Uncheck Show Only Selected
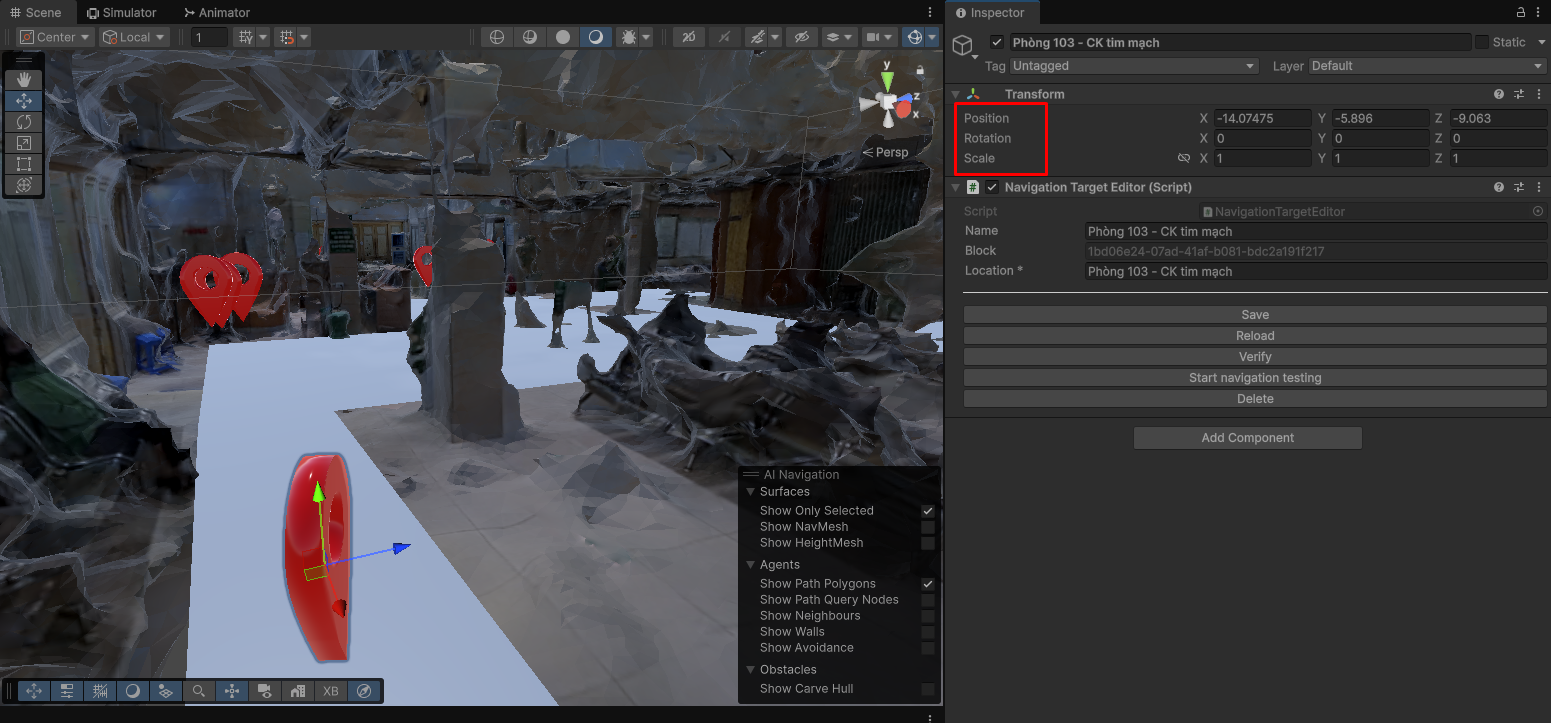This screenshot has width=1551, height=723. [928, 511]
